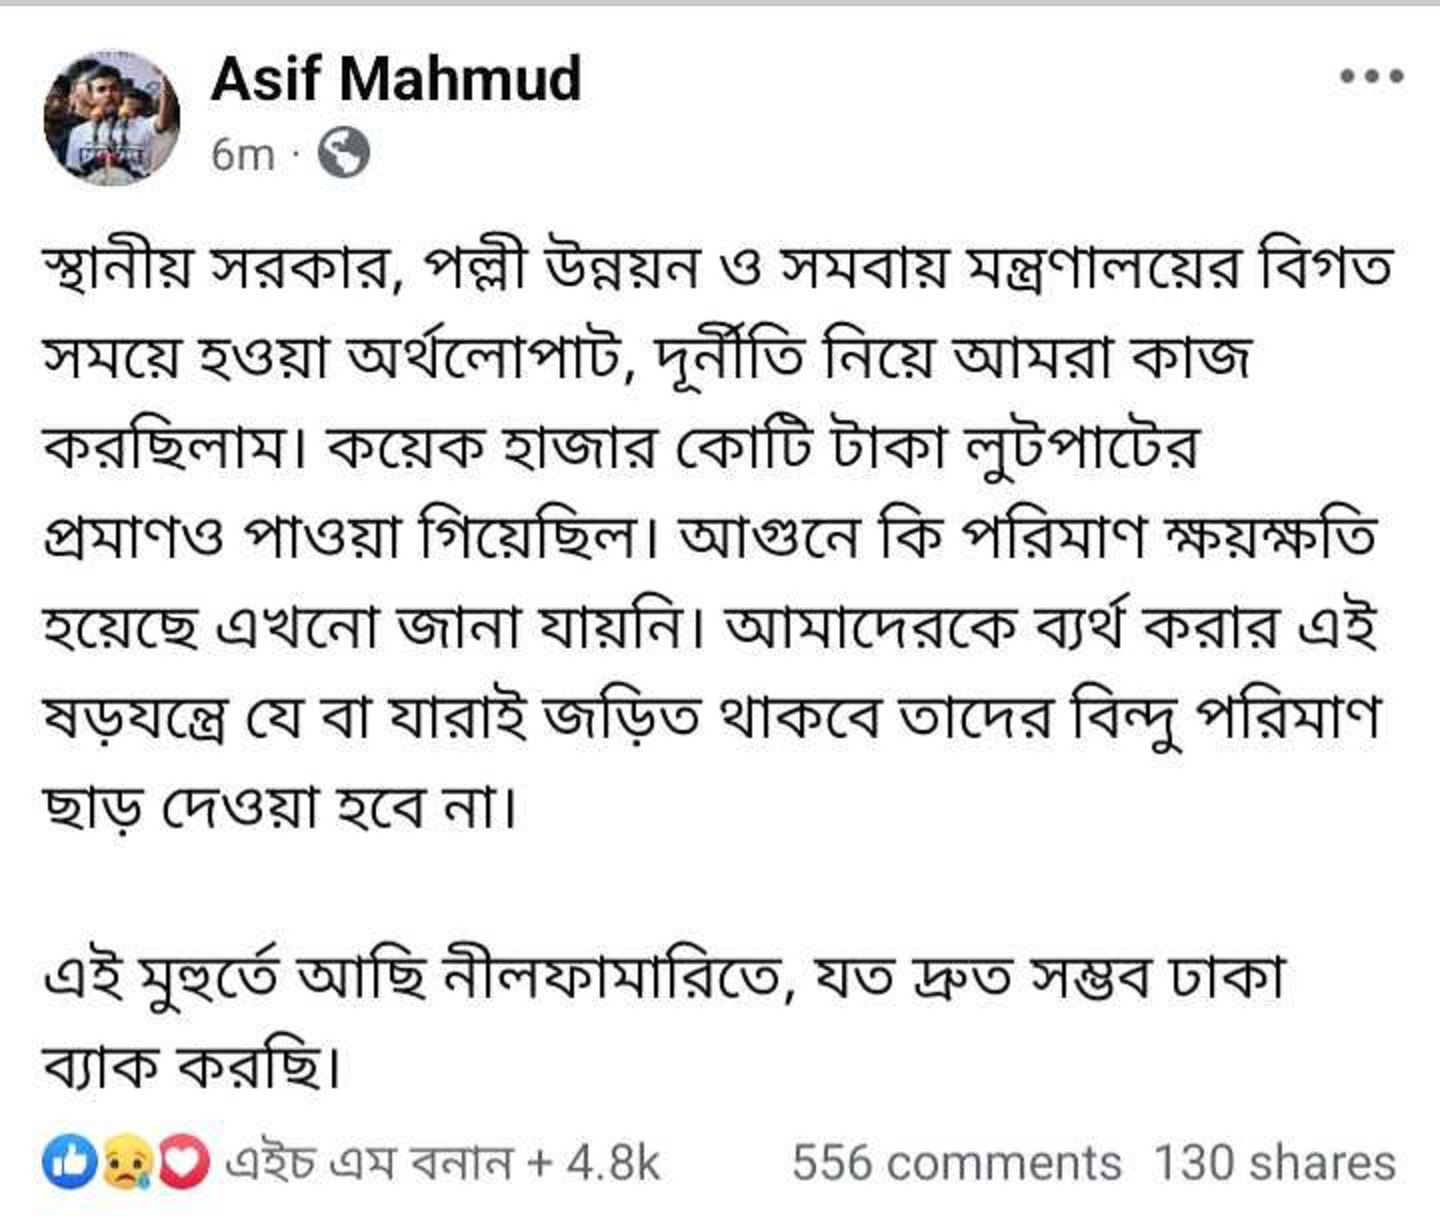Open the + 4.8k reactions count
1440x1232 pixels.
pos(594,1163)
